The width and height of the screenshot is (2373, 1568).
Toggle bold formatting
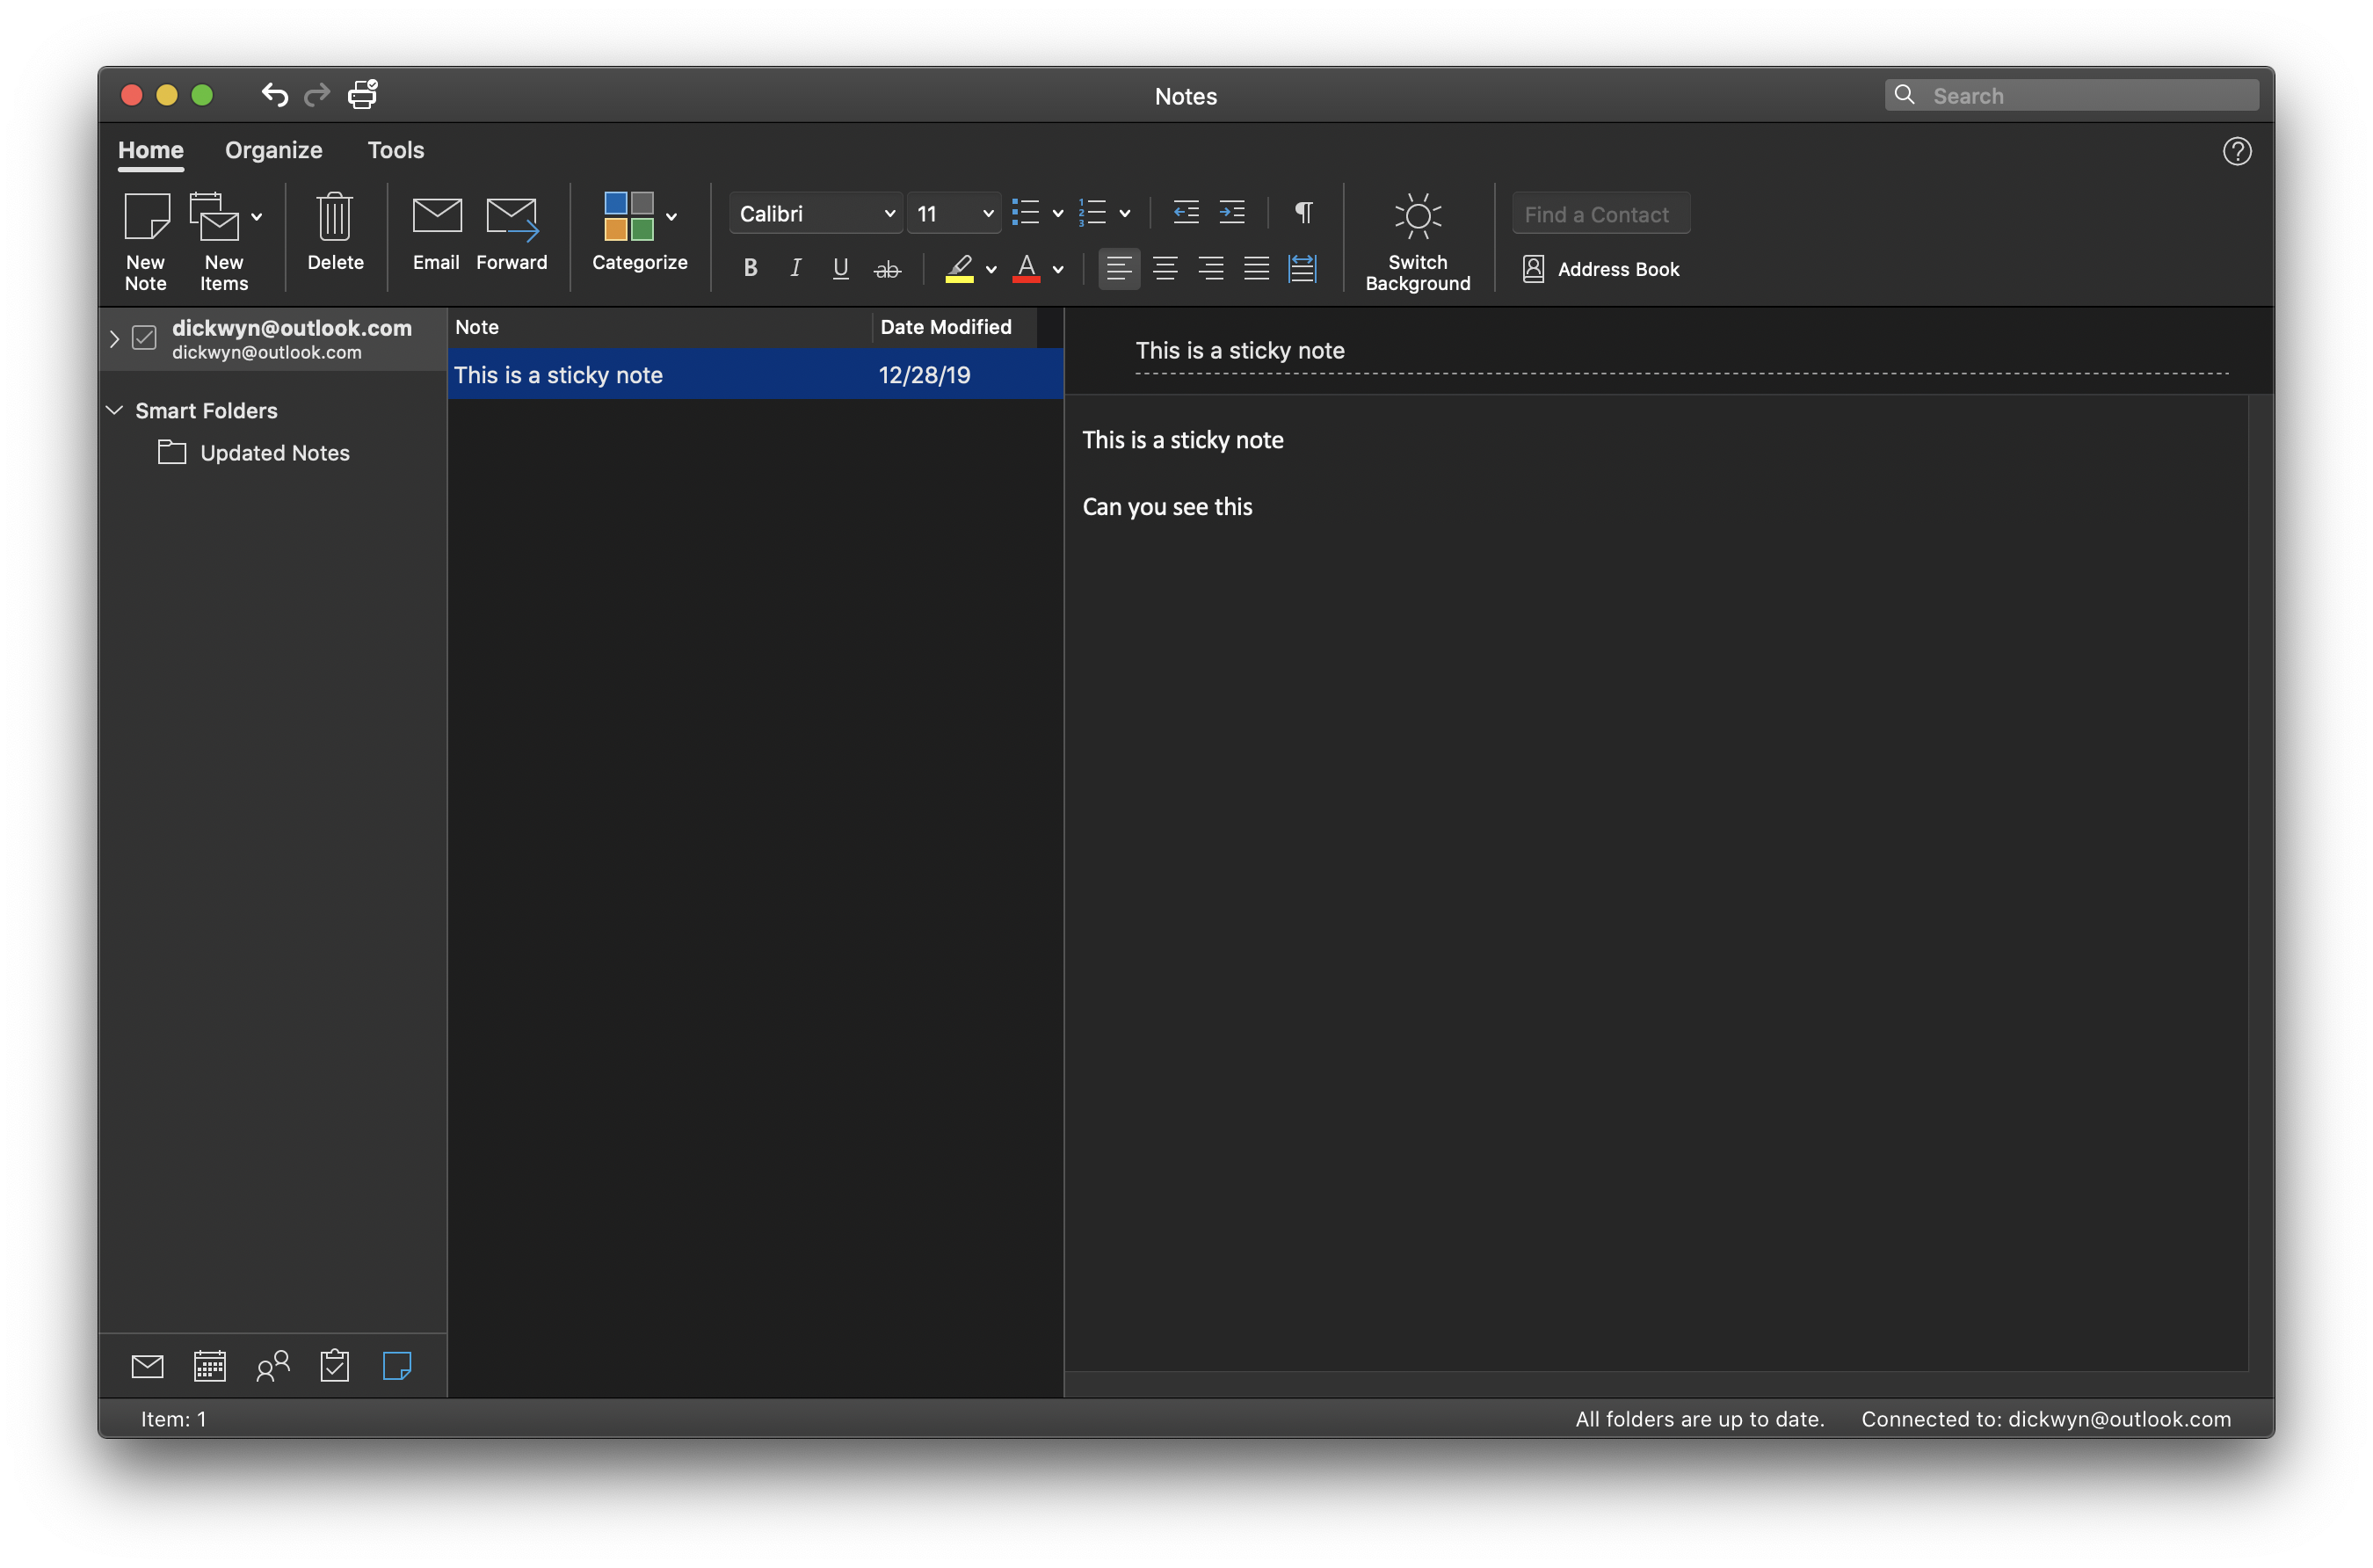pos(750,267)
